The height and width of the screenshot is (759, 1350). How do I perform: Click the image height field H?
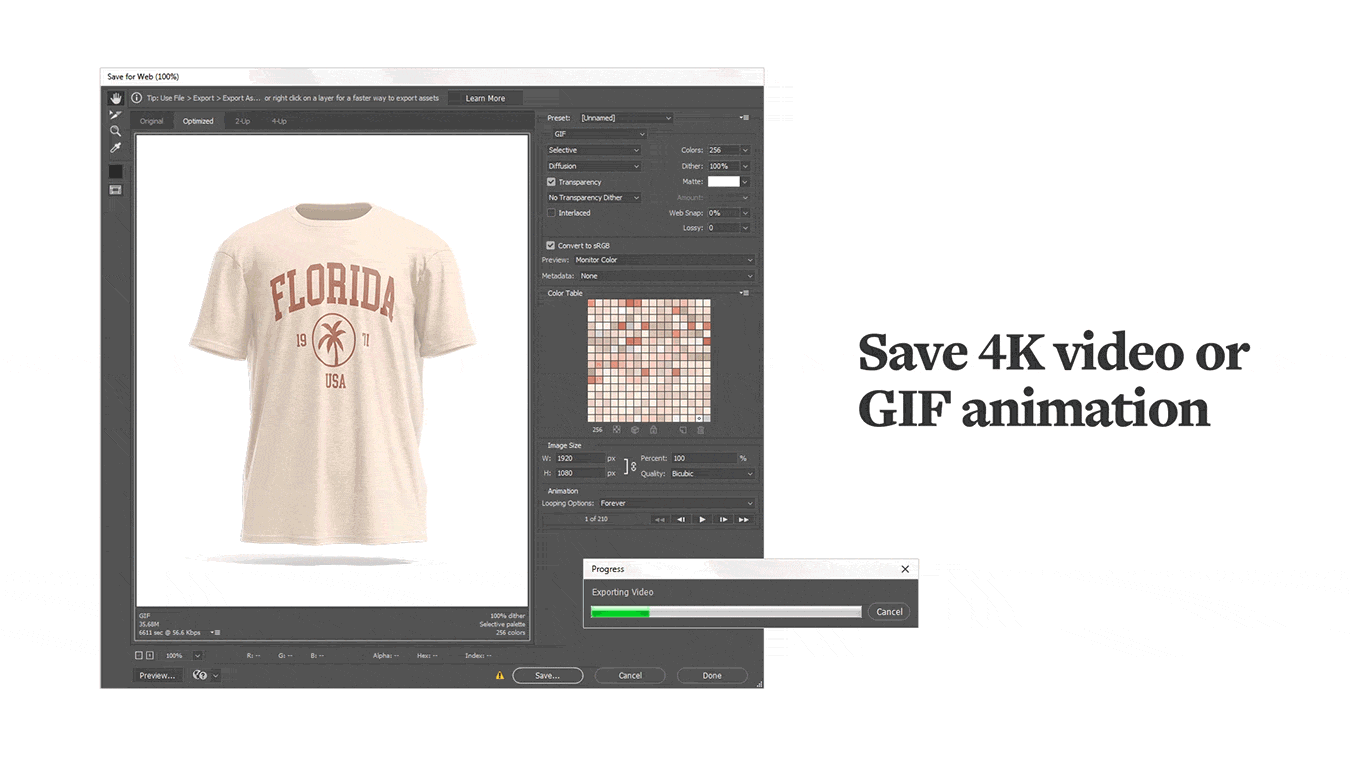click(579, 473)
